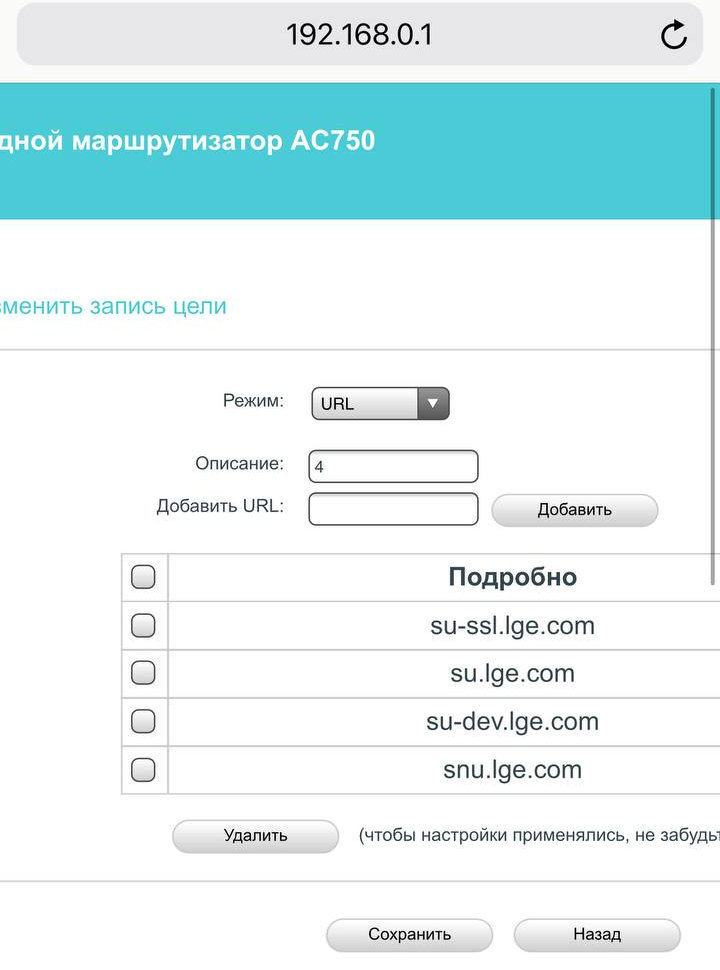Reload the page with the refresh icon
The image size is (720, 970).
click(x=674, y=35)
